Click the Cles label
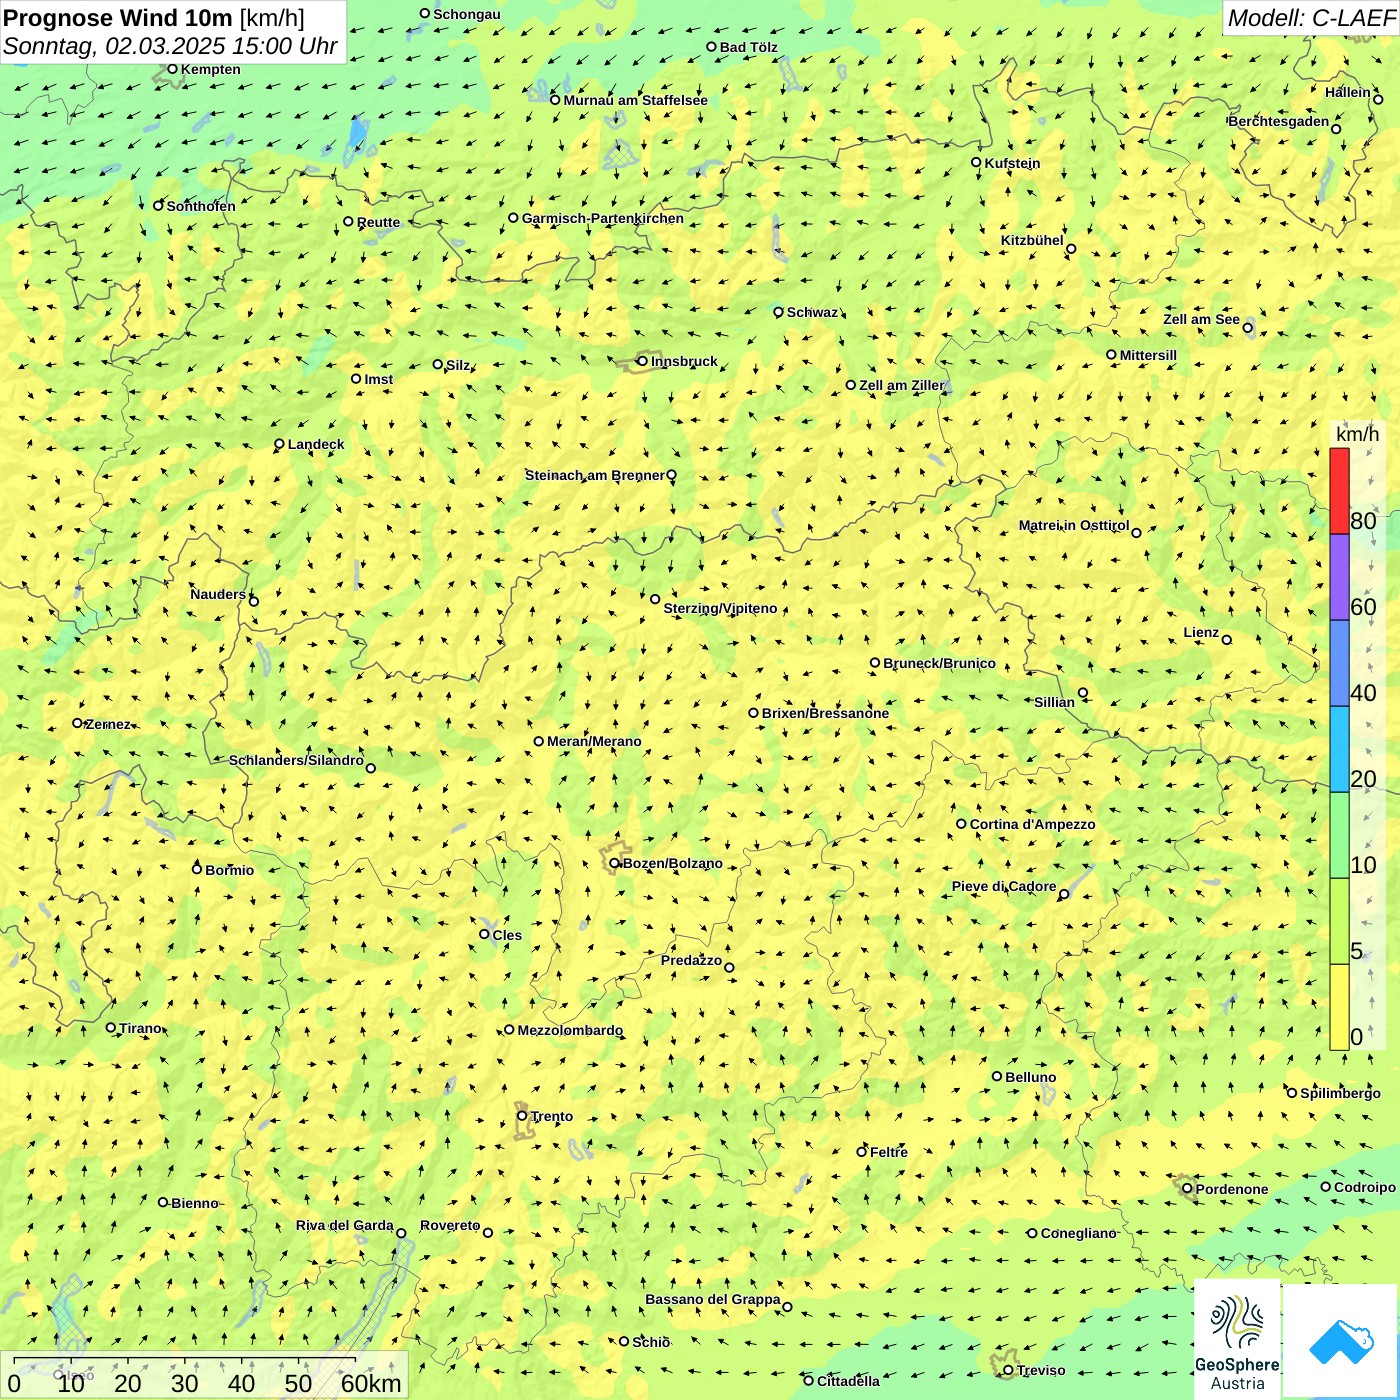 tap(507, 935)
